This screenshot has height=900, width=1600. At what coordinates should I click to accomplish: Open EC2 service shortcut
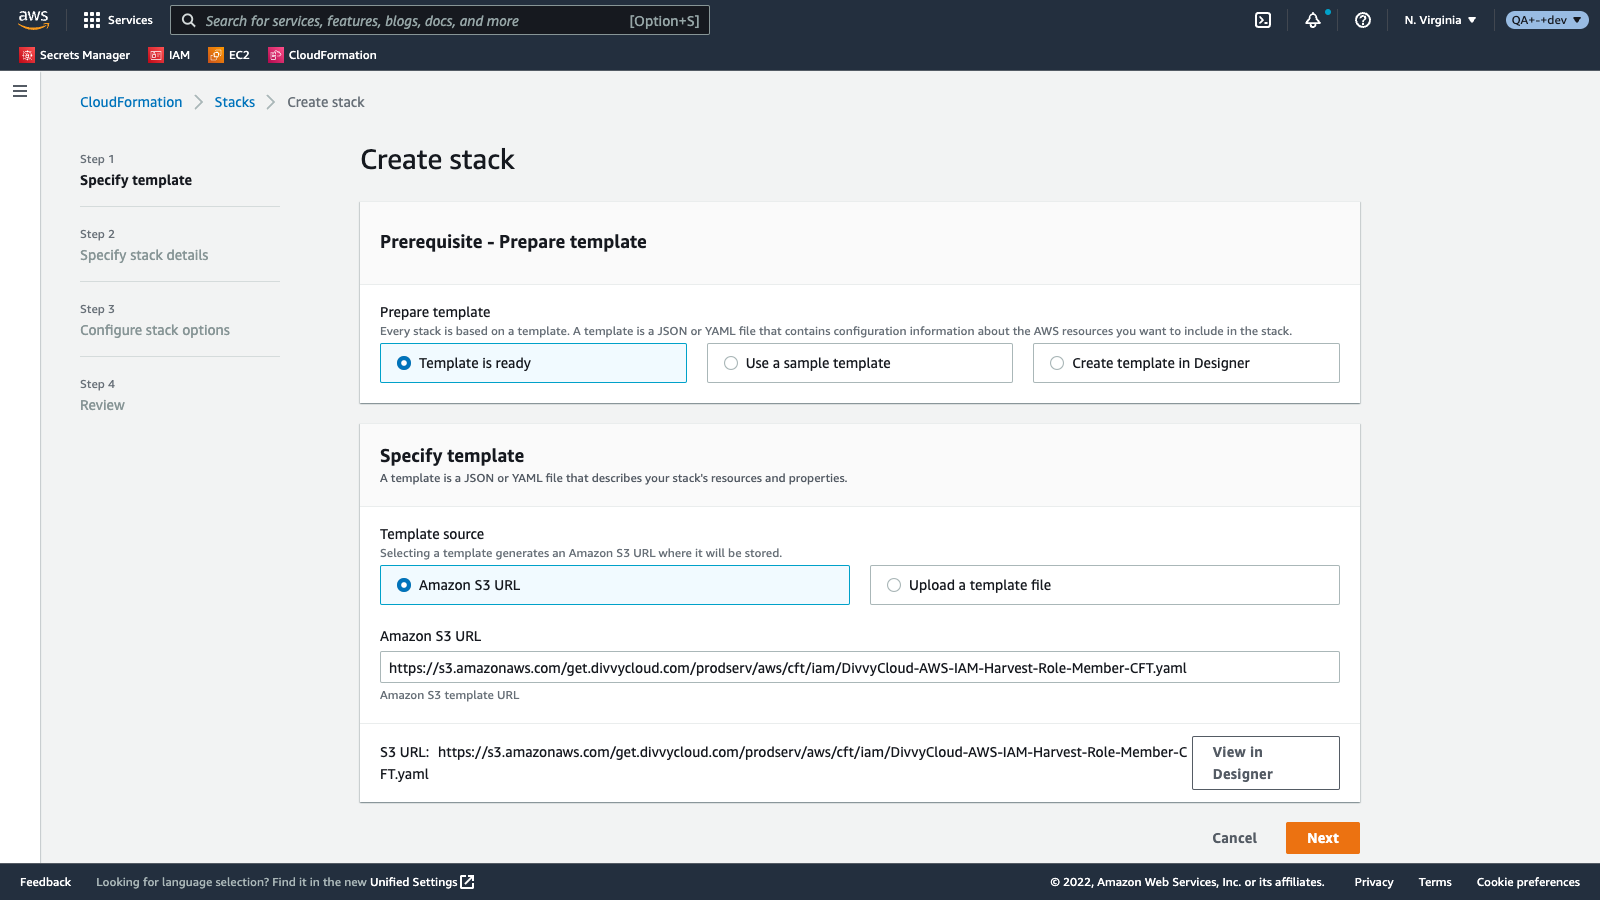pyautogui.click(x=229, y=55)
